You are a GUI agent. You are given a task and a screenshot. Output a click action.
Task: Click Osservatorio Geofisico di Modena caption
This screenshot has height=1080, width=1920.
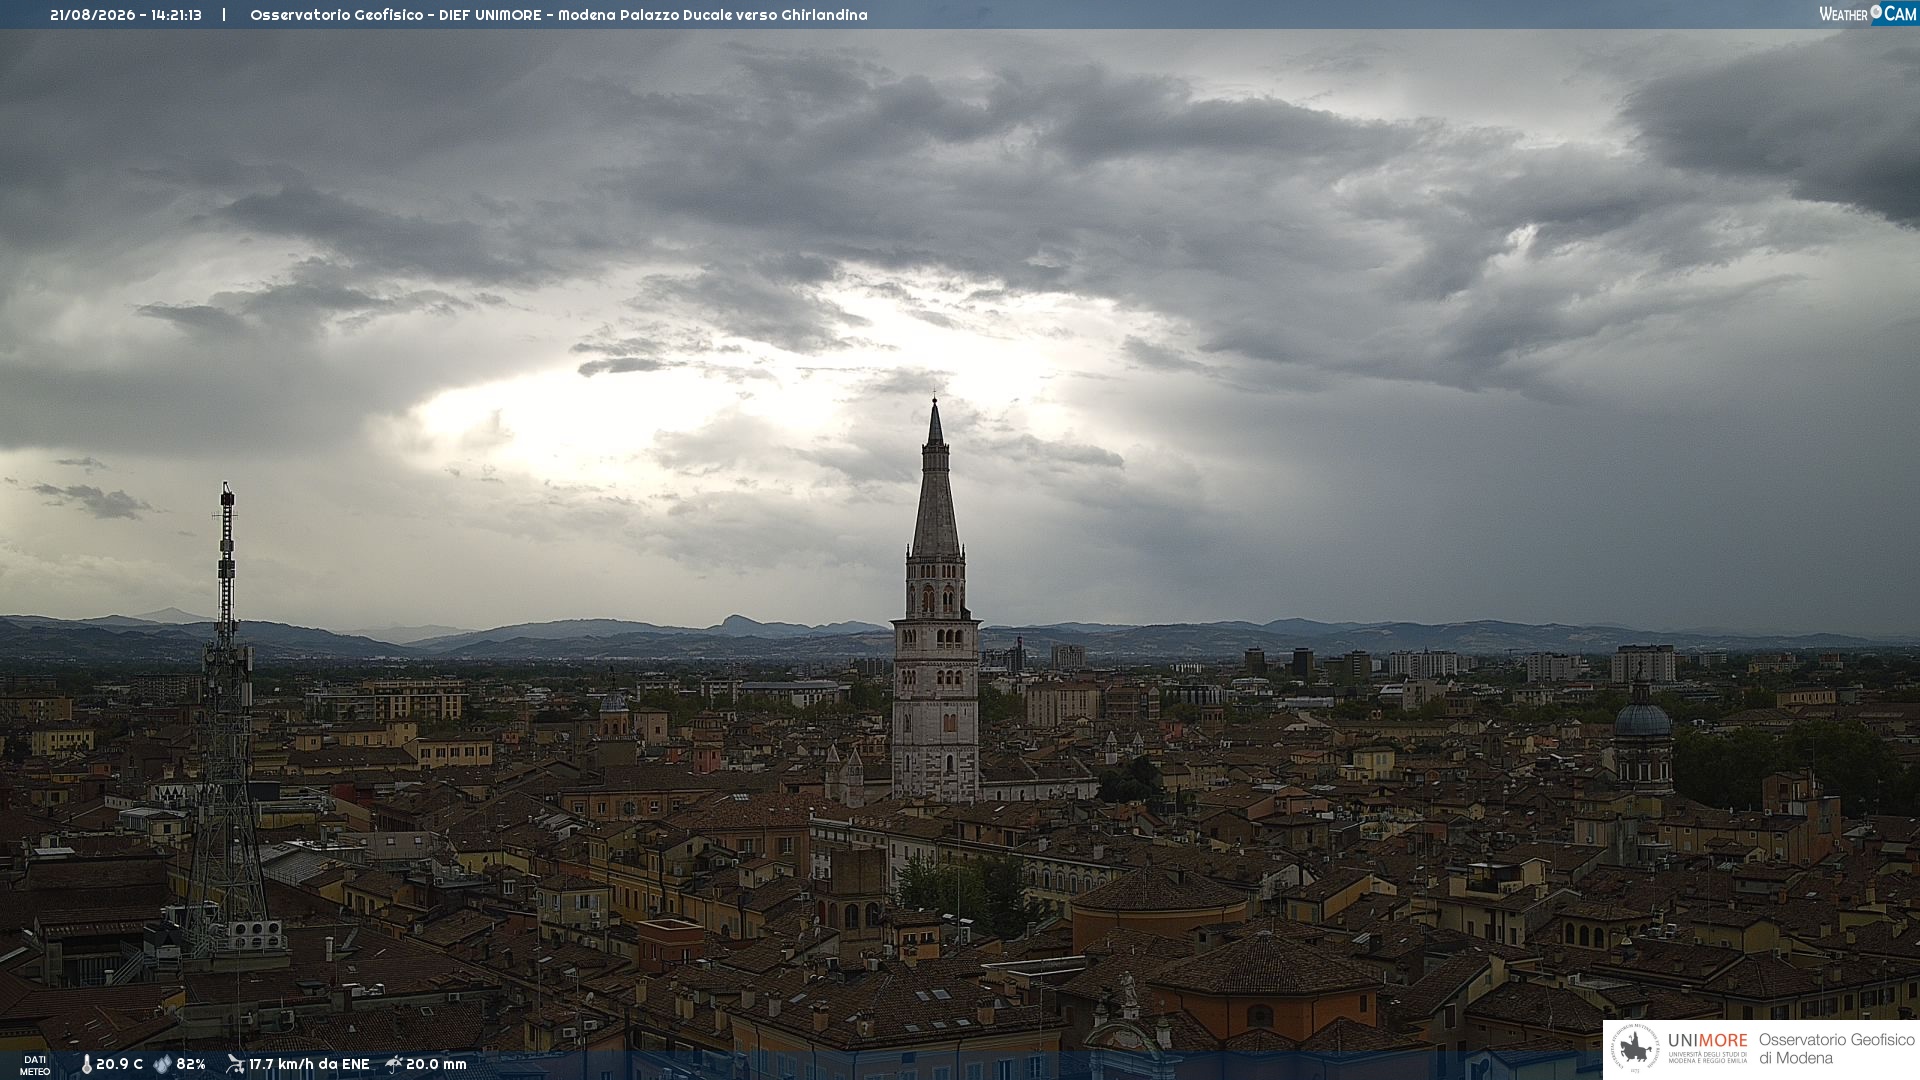coord(1836,1049)
